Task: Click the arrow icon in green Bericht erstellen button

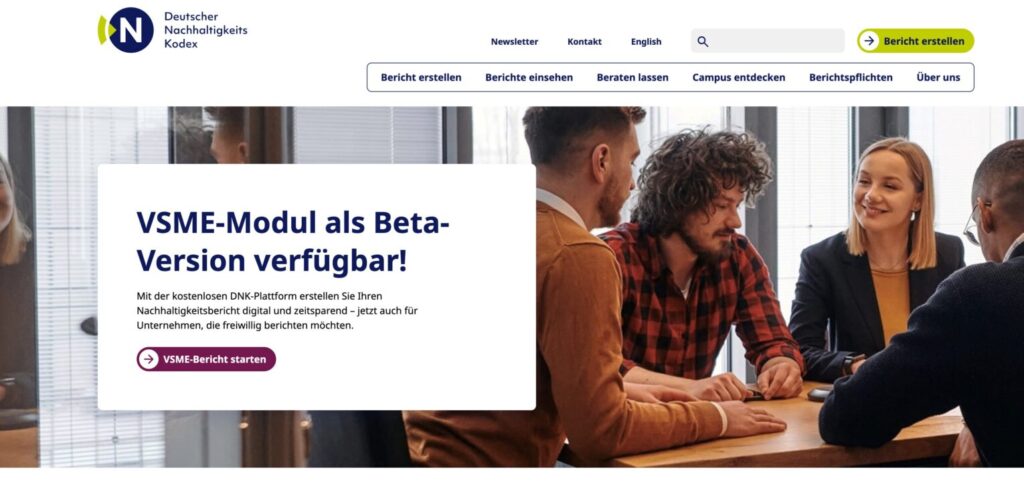Action: coord(869,41)
